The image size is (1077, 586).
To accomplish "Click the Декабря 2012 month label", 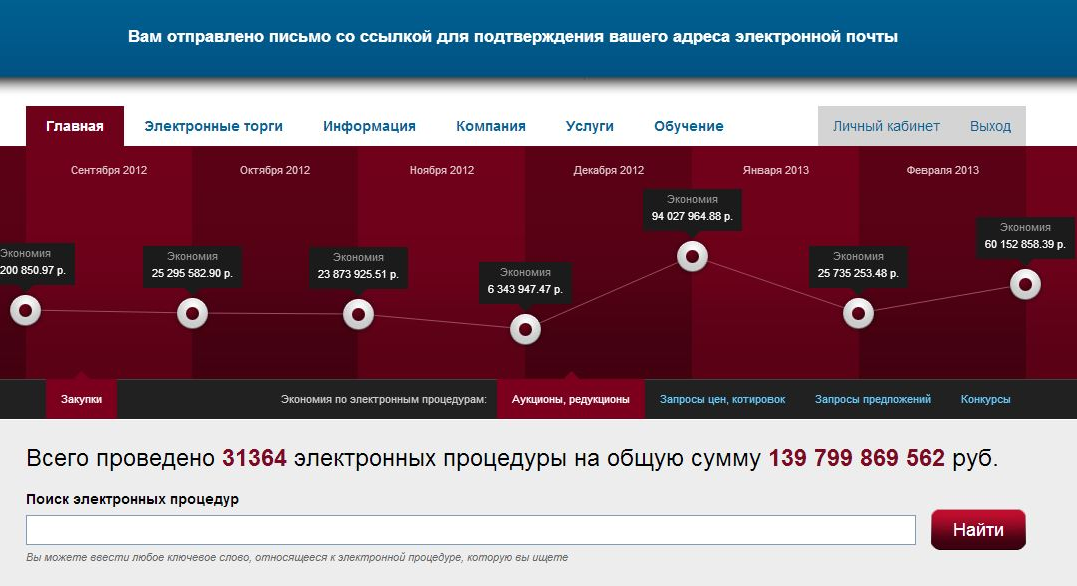I will point(609,170).
